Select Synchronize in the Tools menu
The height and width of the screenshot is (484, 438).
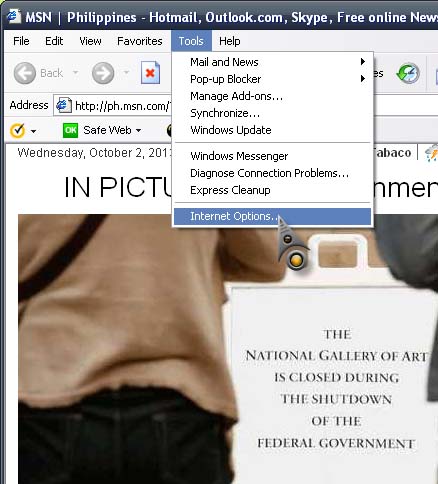(x=272, y=113)
